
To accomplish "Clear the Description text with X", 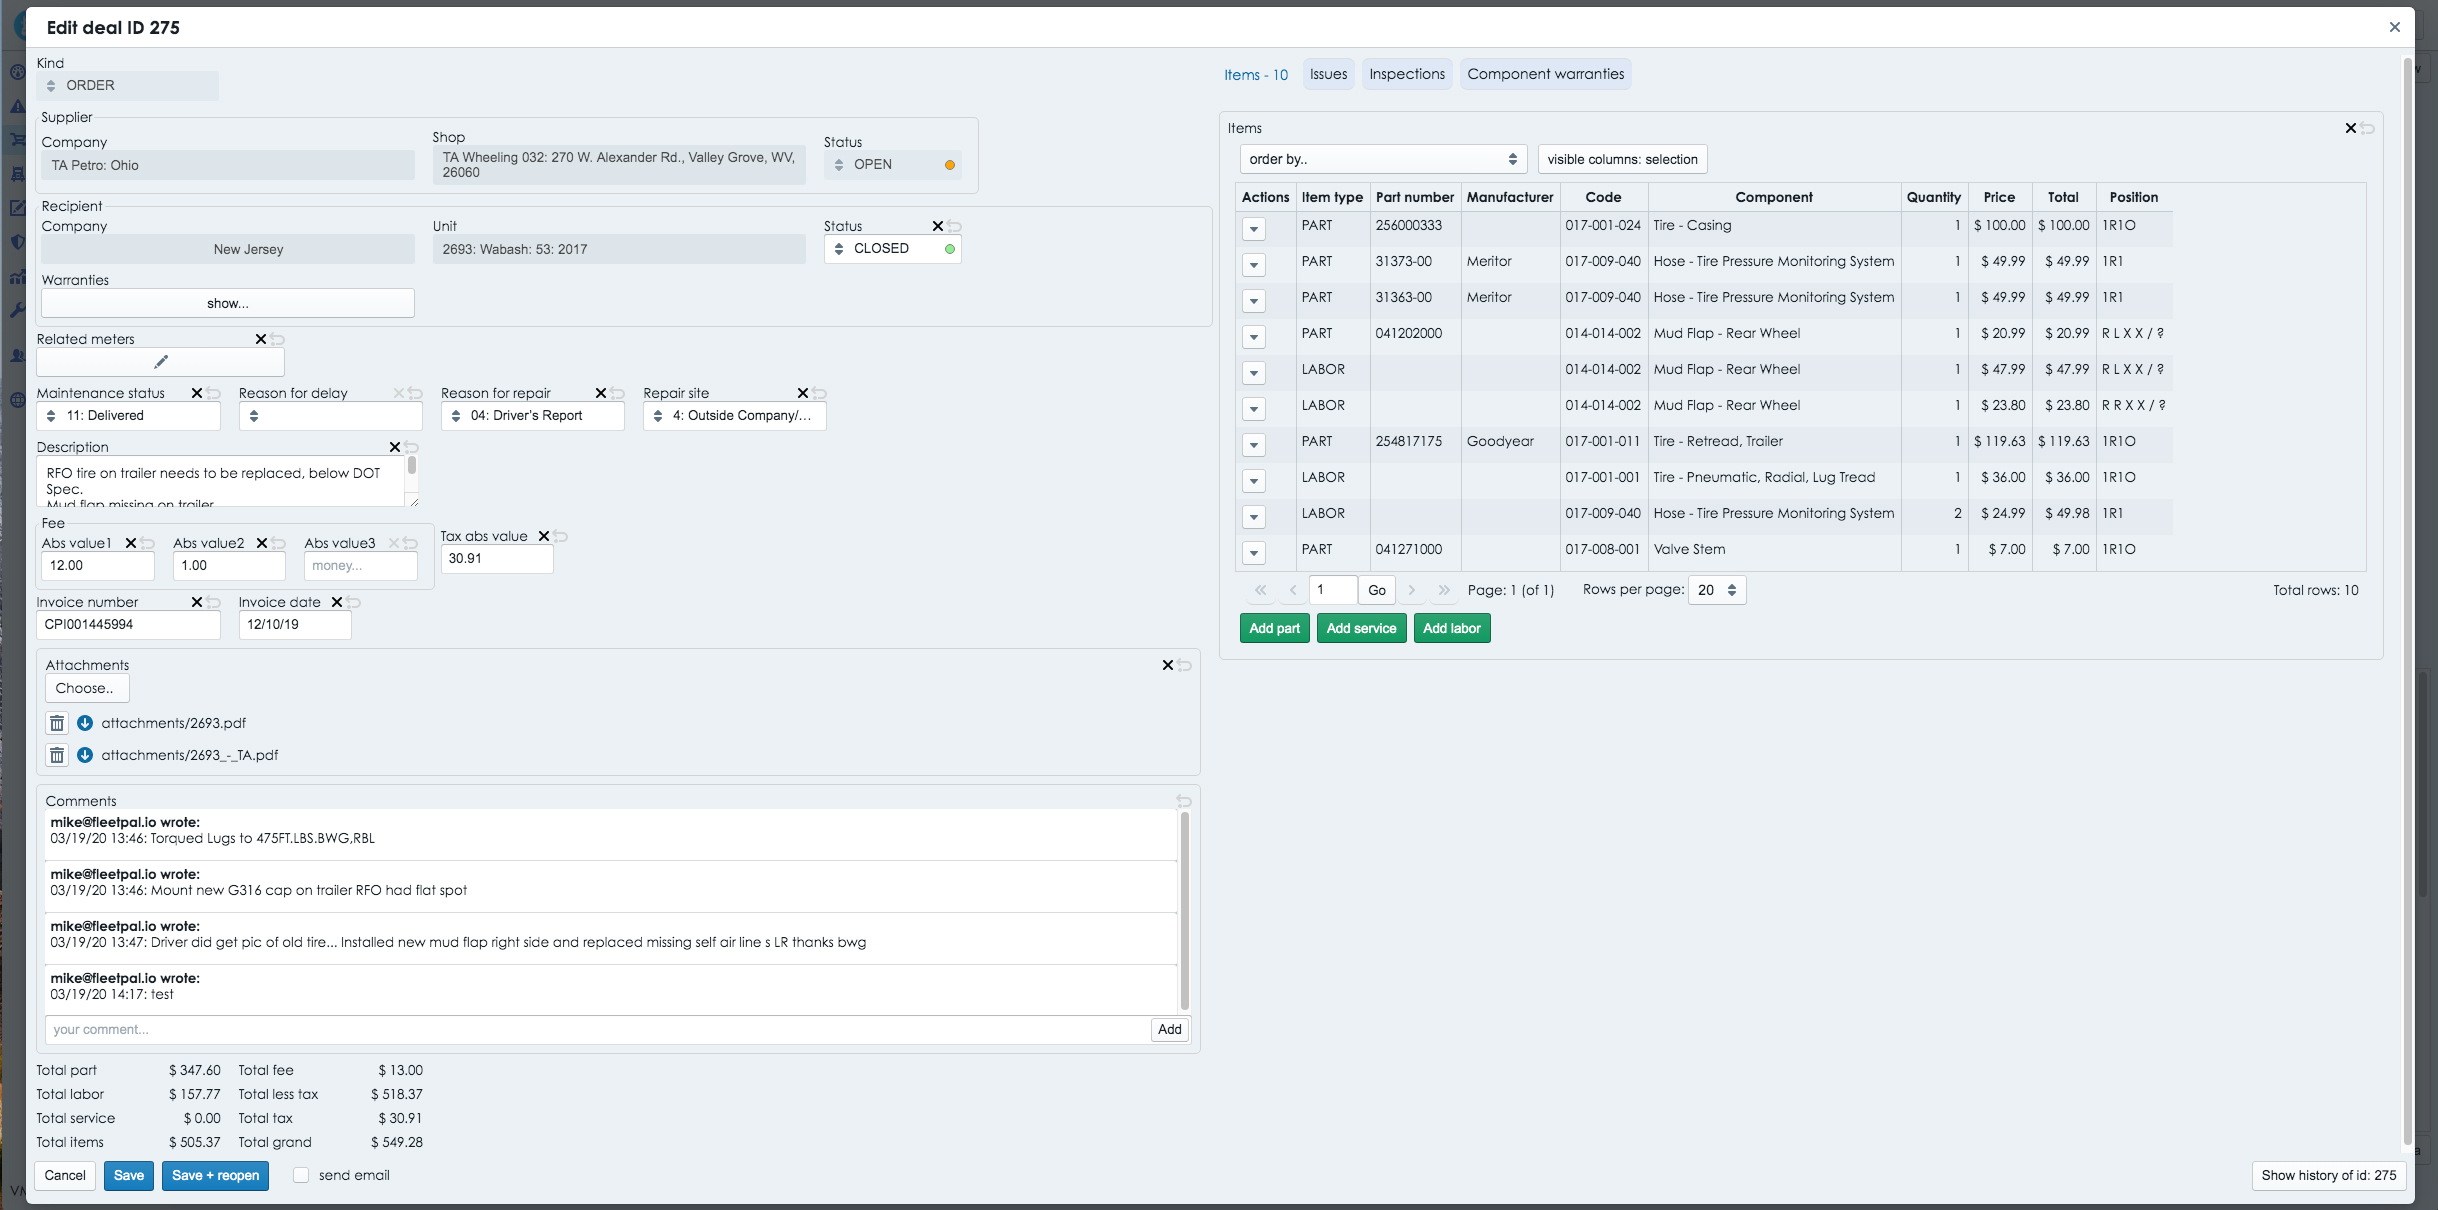I will click(x=394, y=447).
